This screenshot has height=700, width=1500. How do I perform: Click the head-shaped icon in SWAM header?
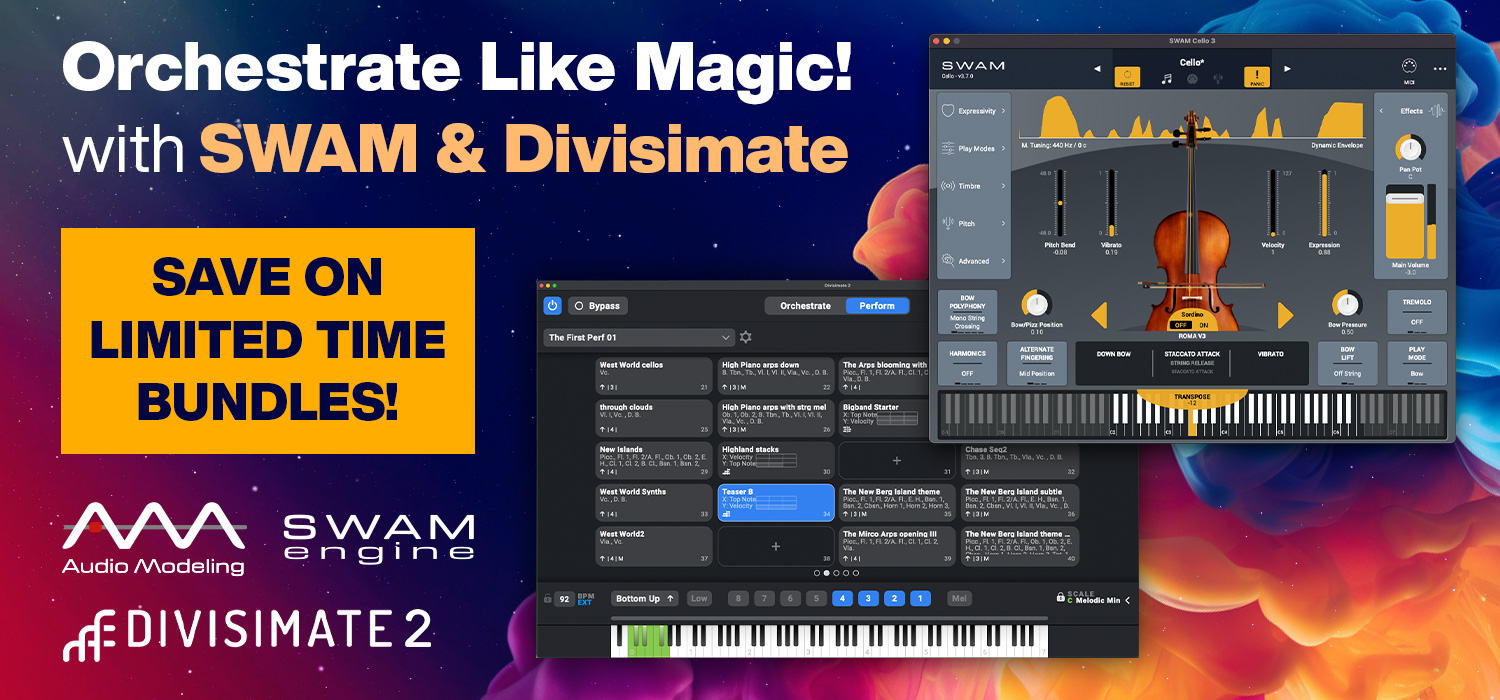click(1191, 79)
